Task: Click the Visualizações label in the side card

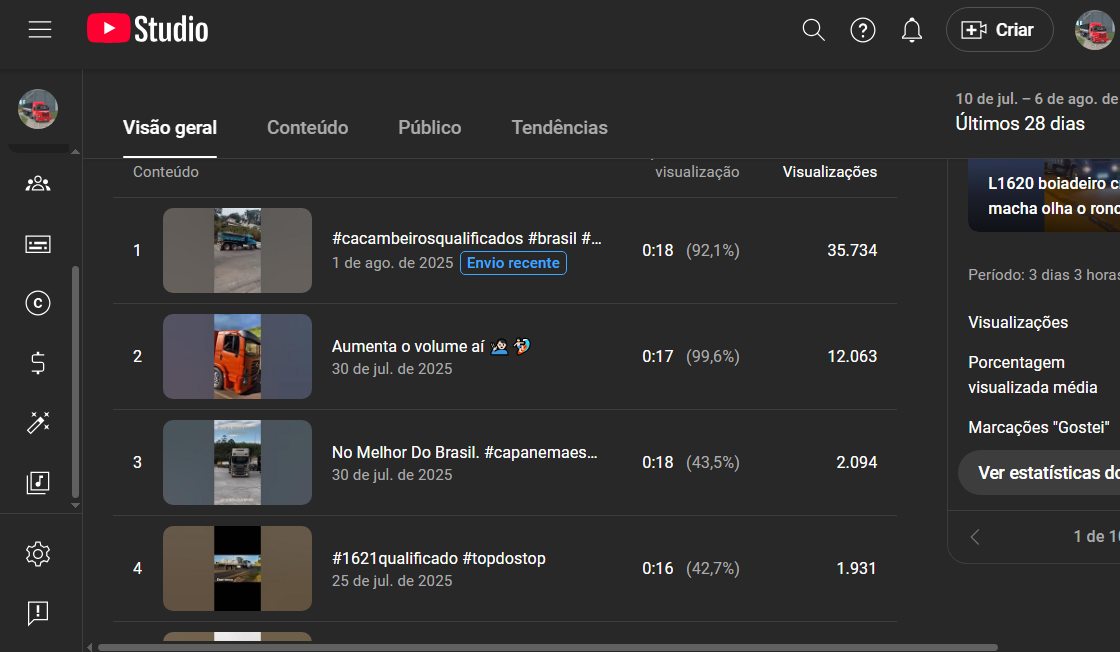Action: click(1018, 323)
